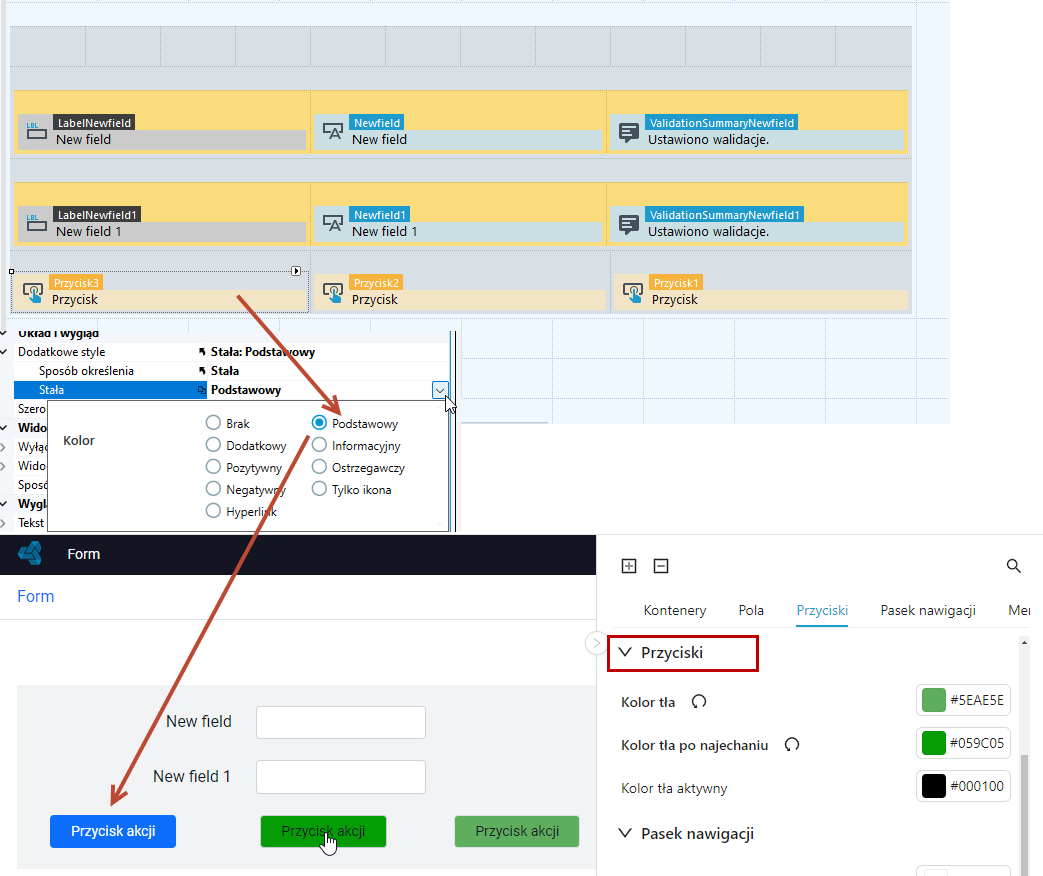Select the Brak color radio button
The image size is (1043, 876).
(x=213, y=423)
